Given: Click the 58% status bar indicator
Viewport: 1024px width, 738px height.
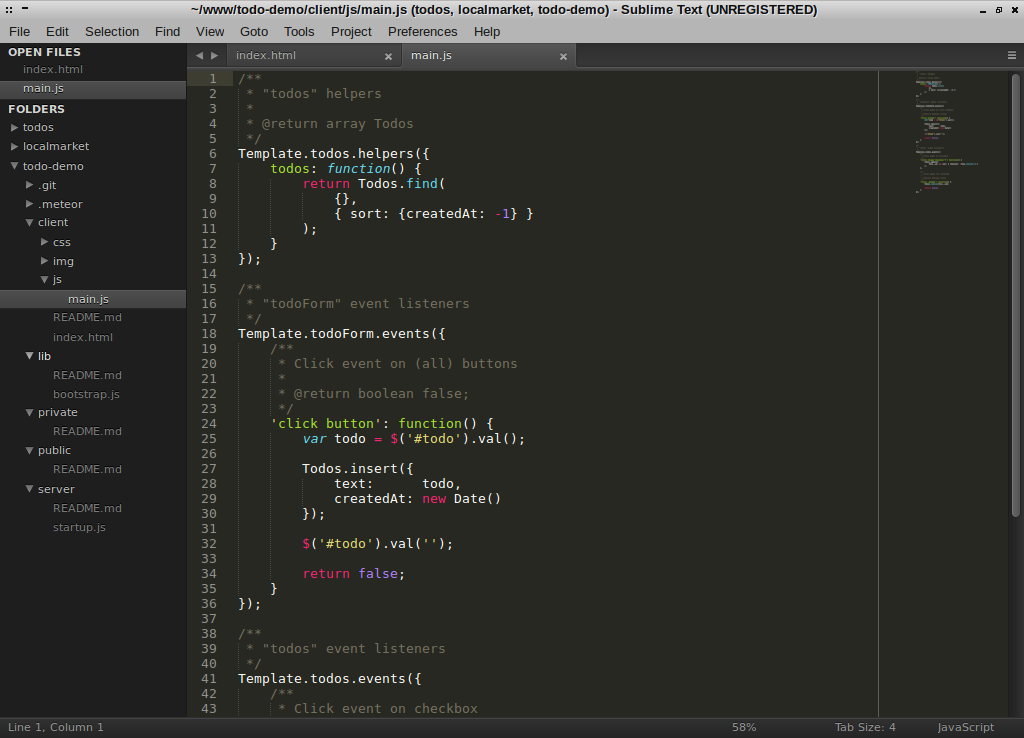Looking at the screenshot, I should coord(744,727).
